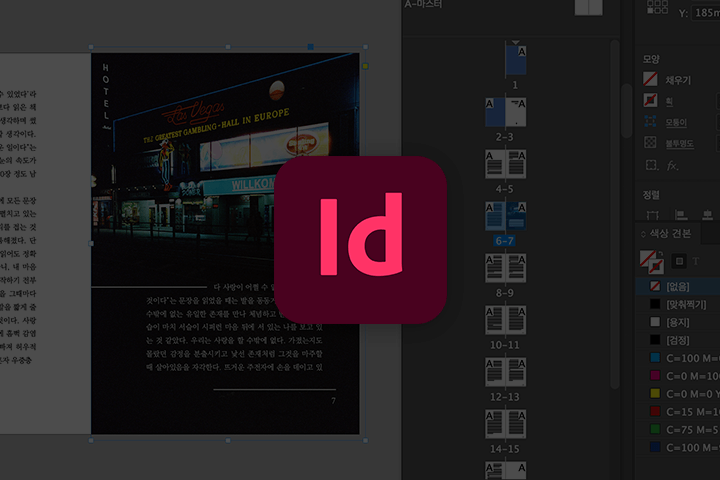Select the pages 12-13 spread thumbnail
The height and width of the screenshot is (480, 720).
[506, 372]
